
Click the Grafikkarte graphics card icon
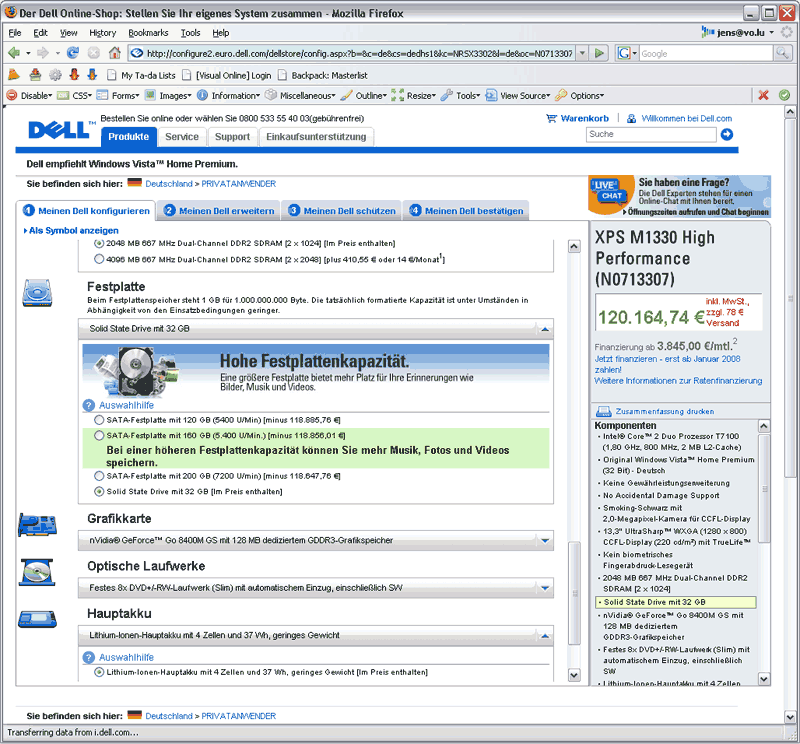(38, 528)
